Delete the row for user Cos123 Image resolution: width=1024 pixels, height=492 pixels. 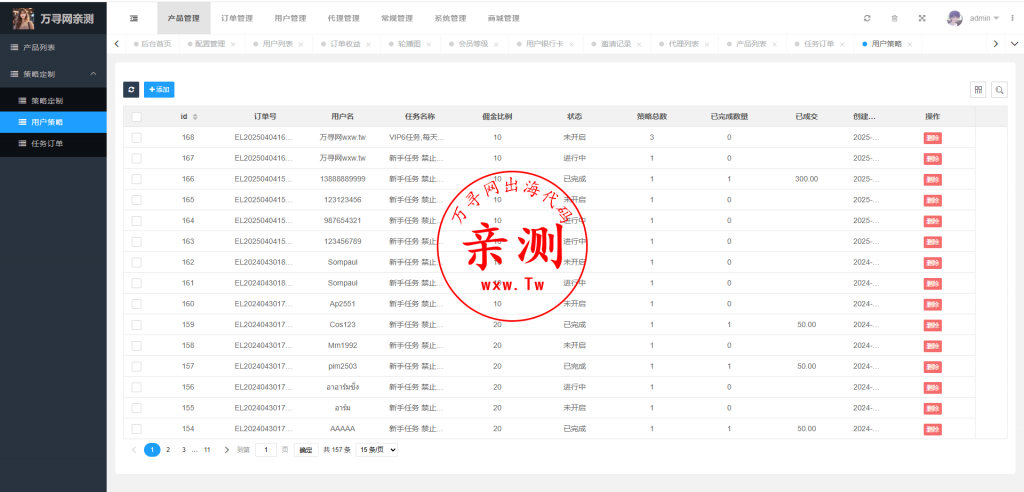tap(933, 325)
